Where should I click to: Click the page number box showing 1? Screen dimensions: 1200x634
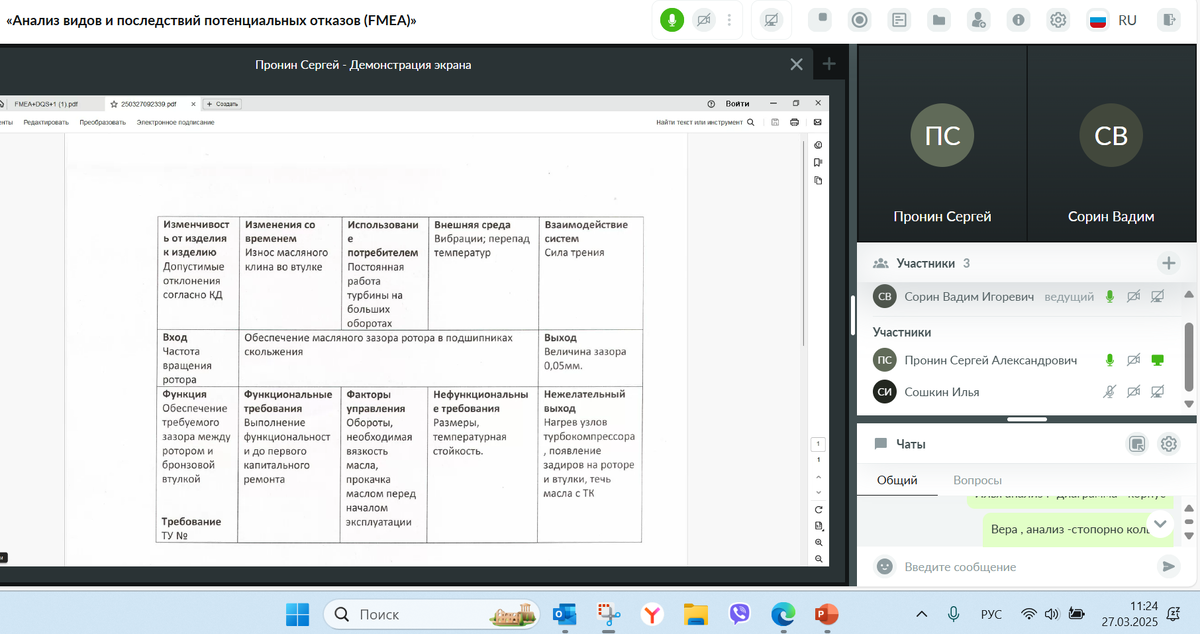tap(818, 443)
